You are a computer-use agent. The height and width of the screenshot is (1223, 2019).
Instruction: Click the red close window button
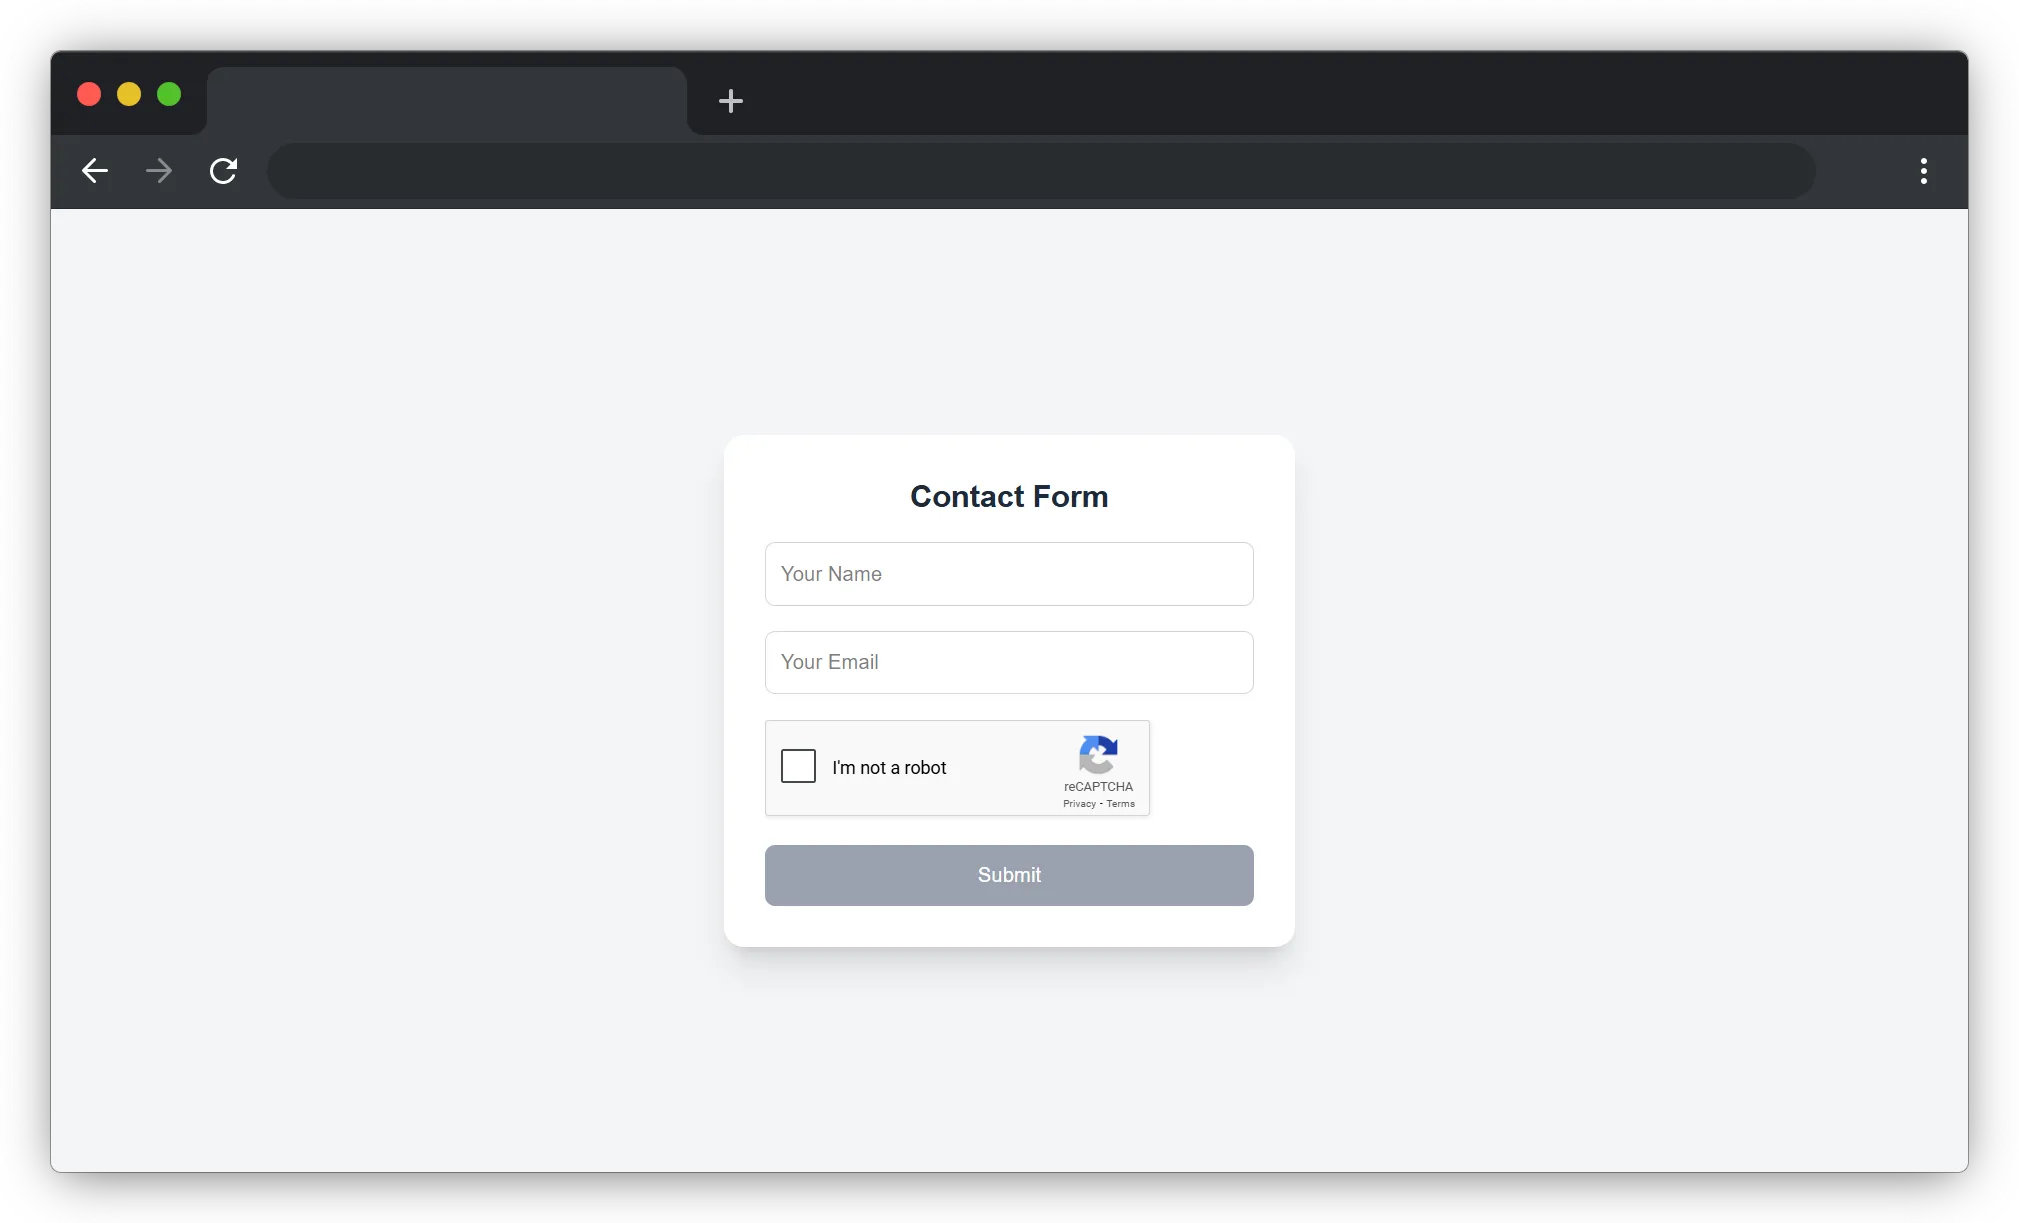tap(89, 93)
